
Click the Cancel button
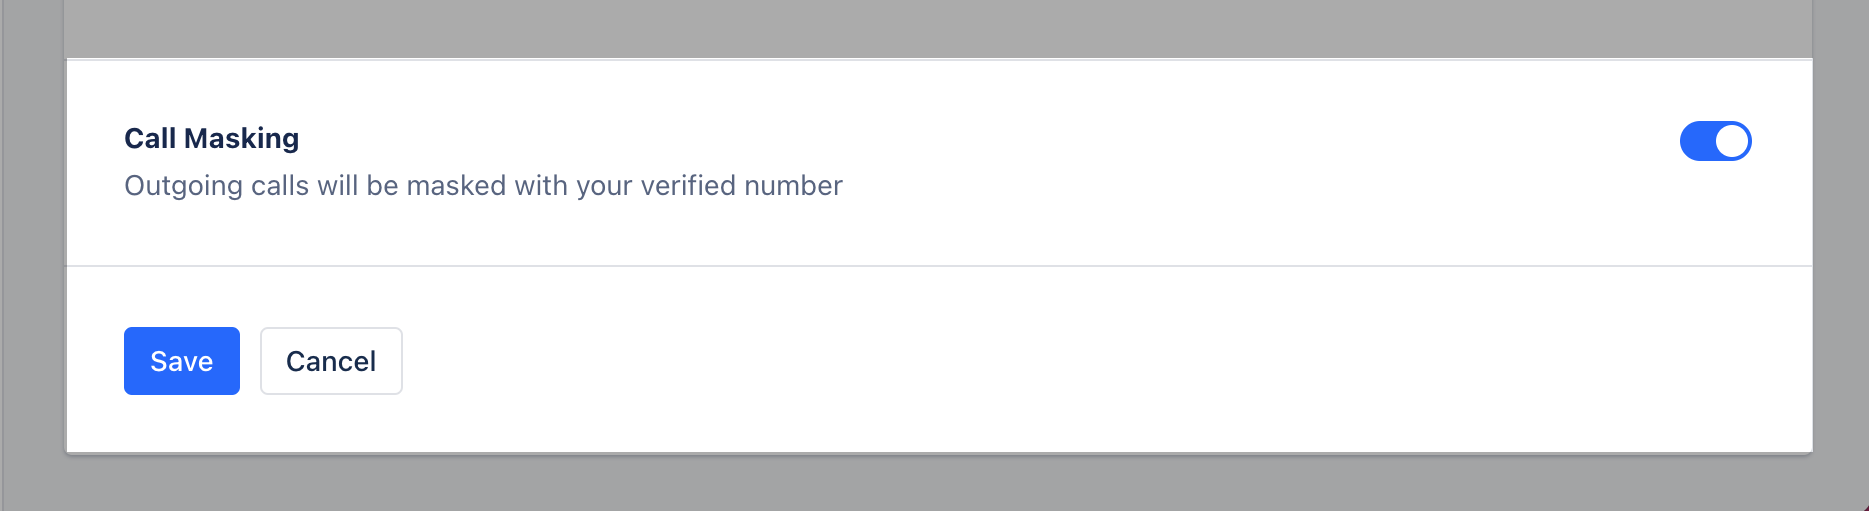[331, 361]
